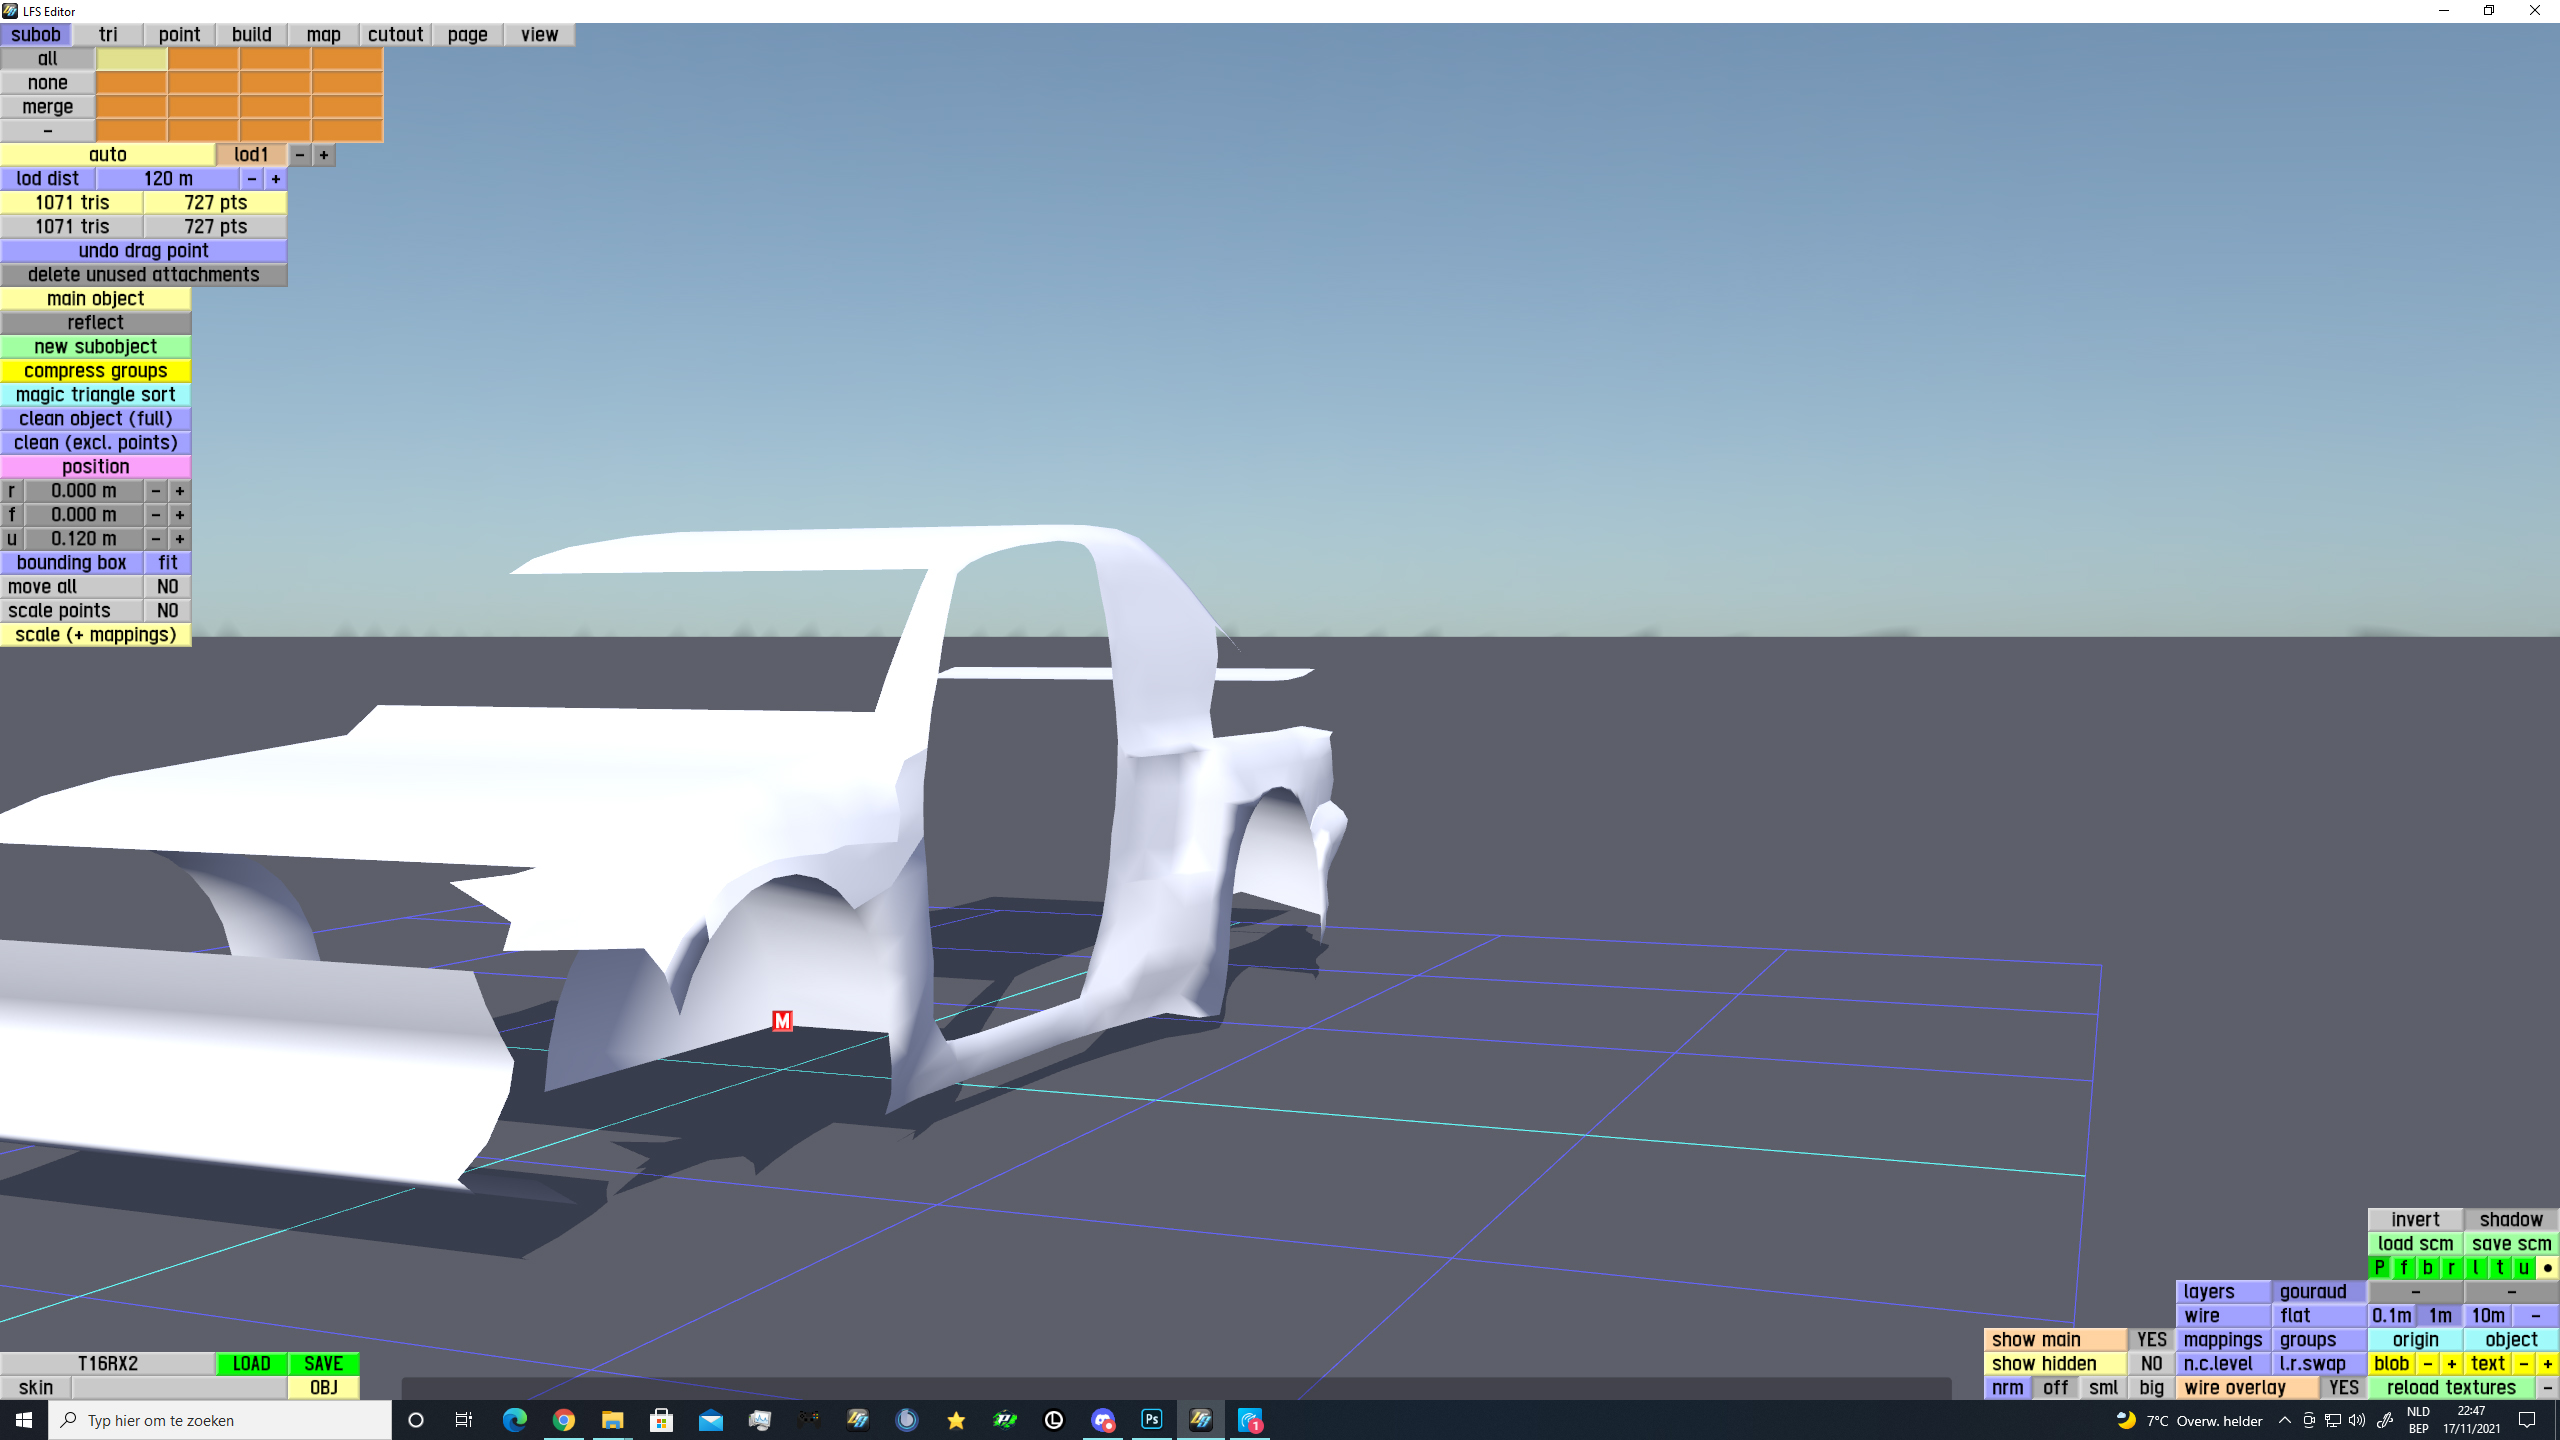The width and height of the screenshot is (2560, 1440).
Task: Increase blob size with its plus button
Action: [2451, 1364]
